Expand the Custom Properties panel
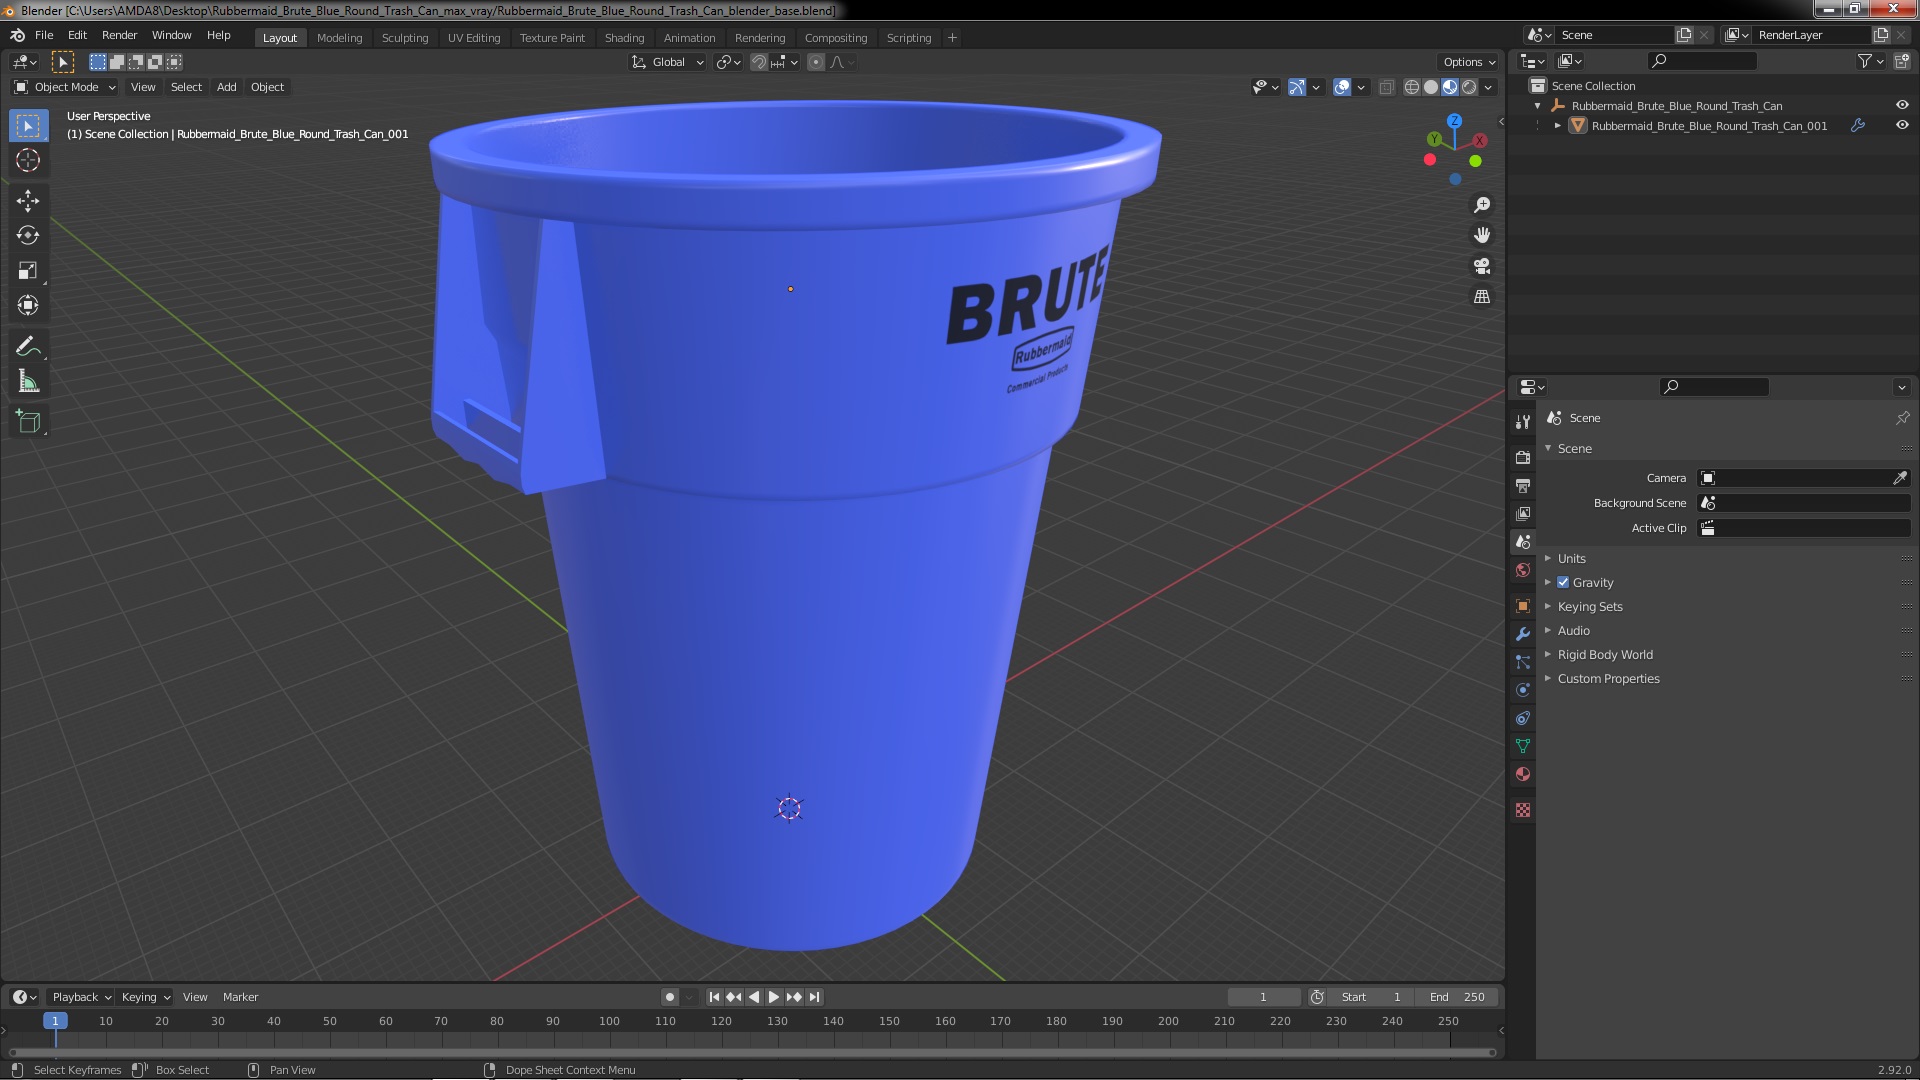The height and width of the screenshot is (1080, 1920). pos(1607,678)
